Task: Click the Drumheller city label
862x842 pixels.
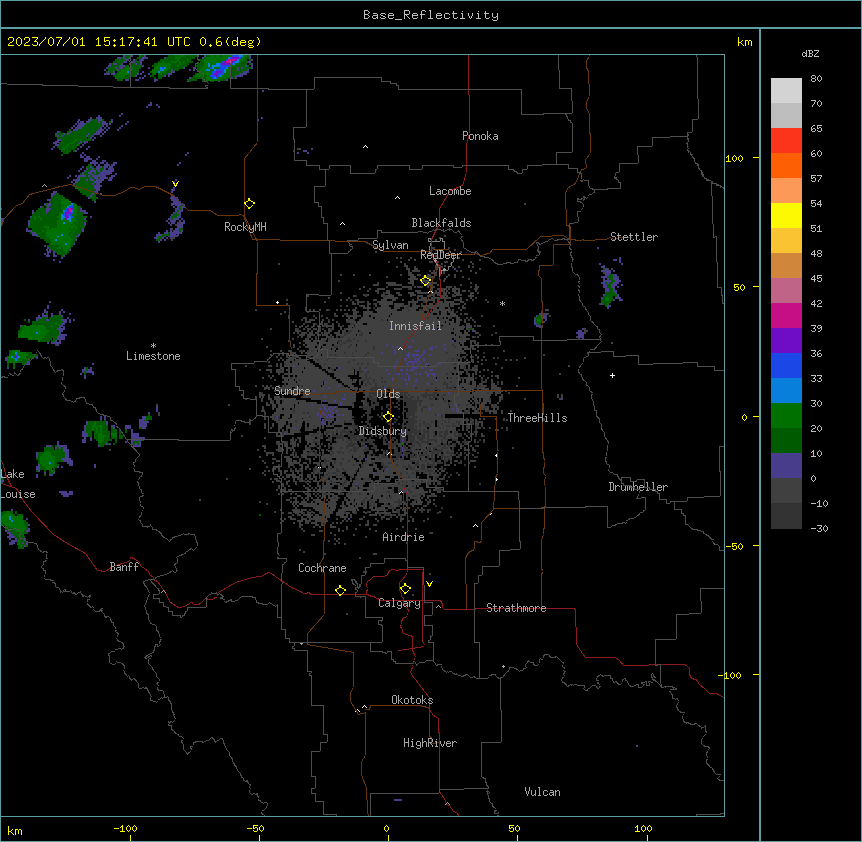Action: click(x=638, y=487)
